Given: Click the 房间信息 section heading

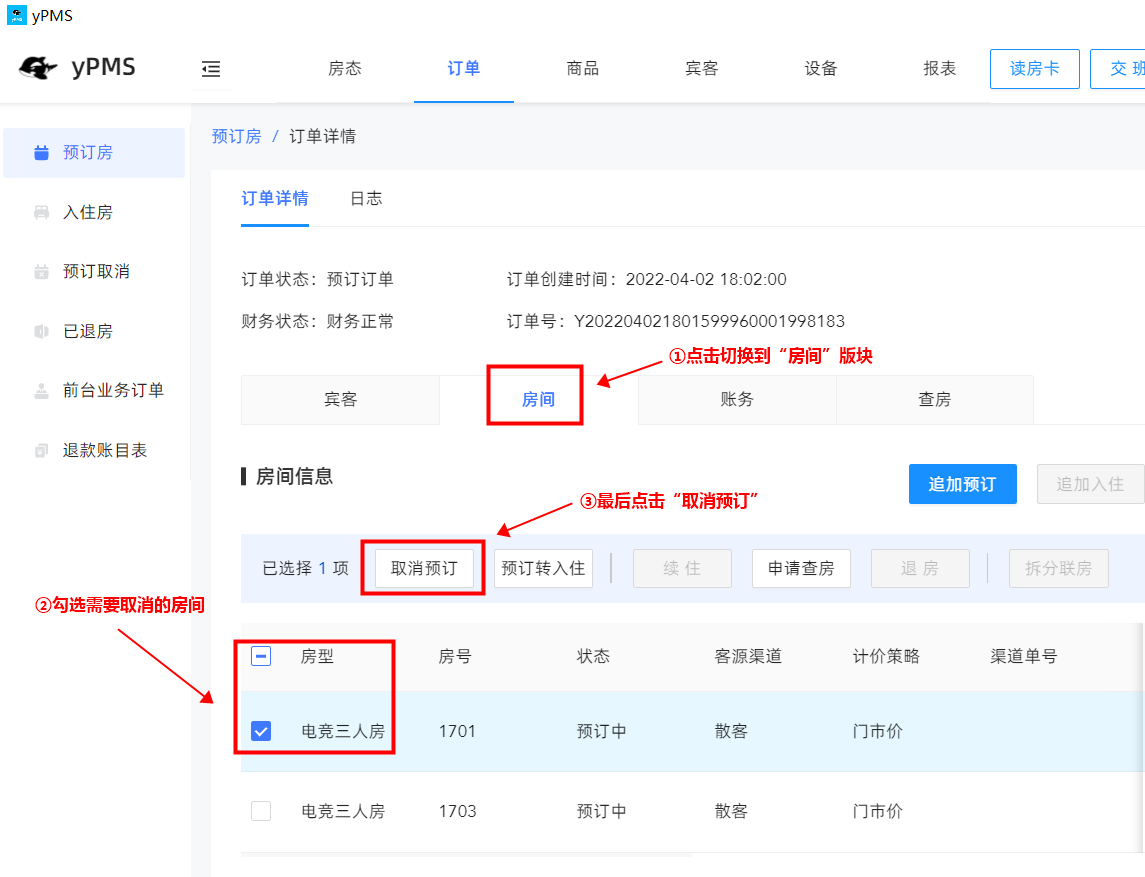Looking at the screenshot, I should tap(294, 477).
